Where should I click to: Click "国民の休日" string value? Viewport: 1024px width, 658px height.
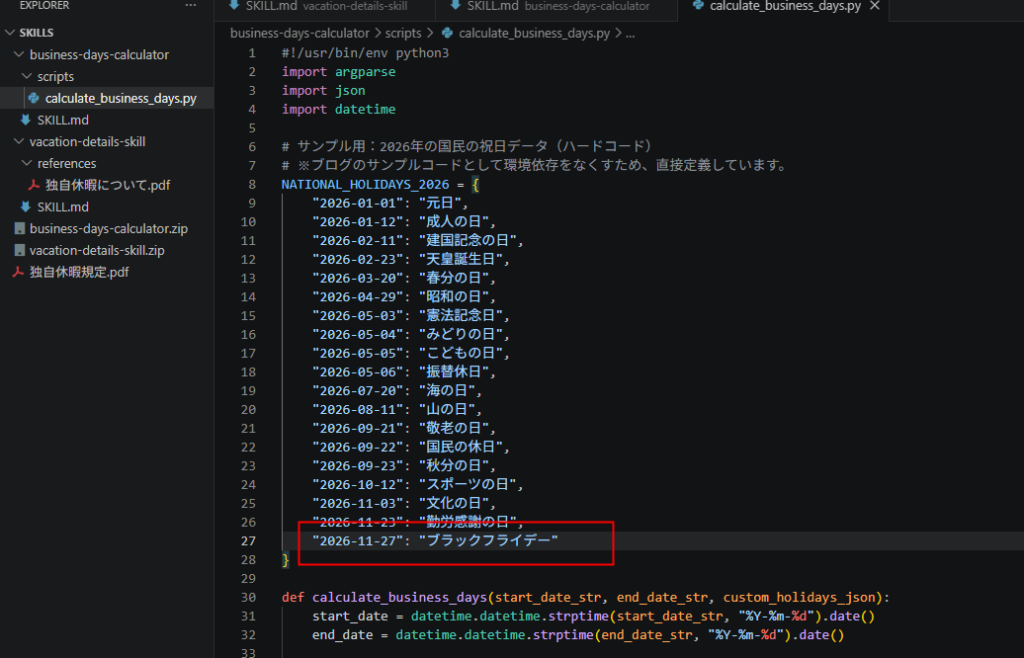[x=461, y=448]
